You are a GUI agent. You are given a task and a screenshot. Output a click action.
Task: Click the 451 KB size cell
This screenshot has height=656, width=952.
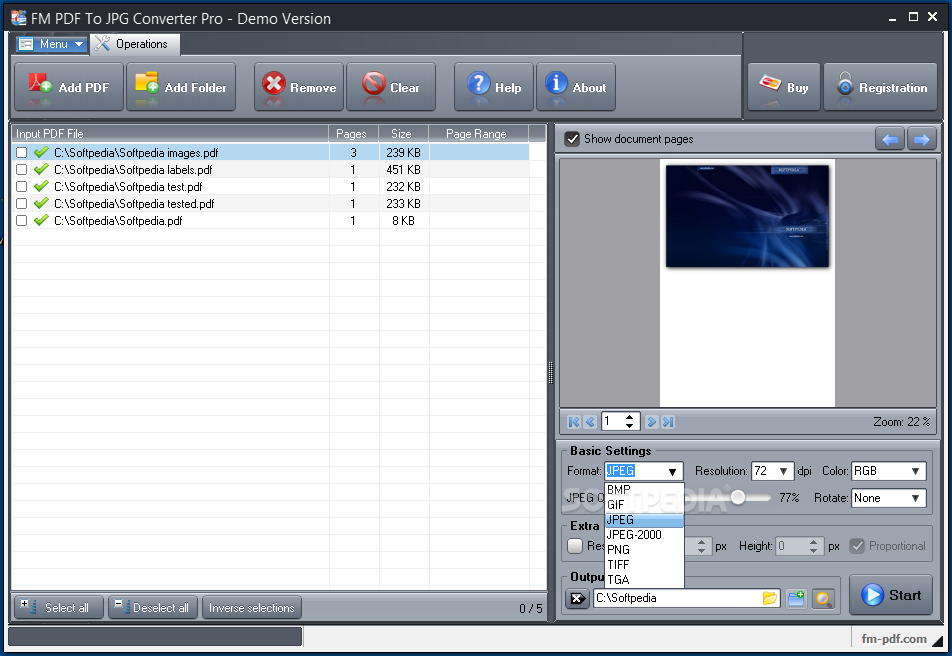tap(403, 169)
